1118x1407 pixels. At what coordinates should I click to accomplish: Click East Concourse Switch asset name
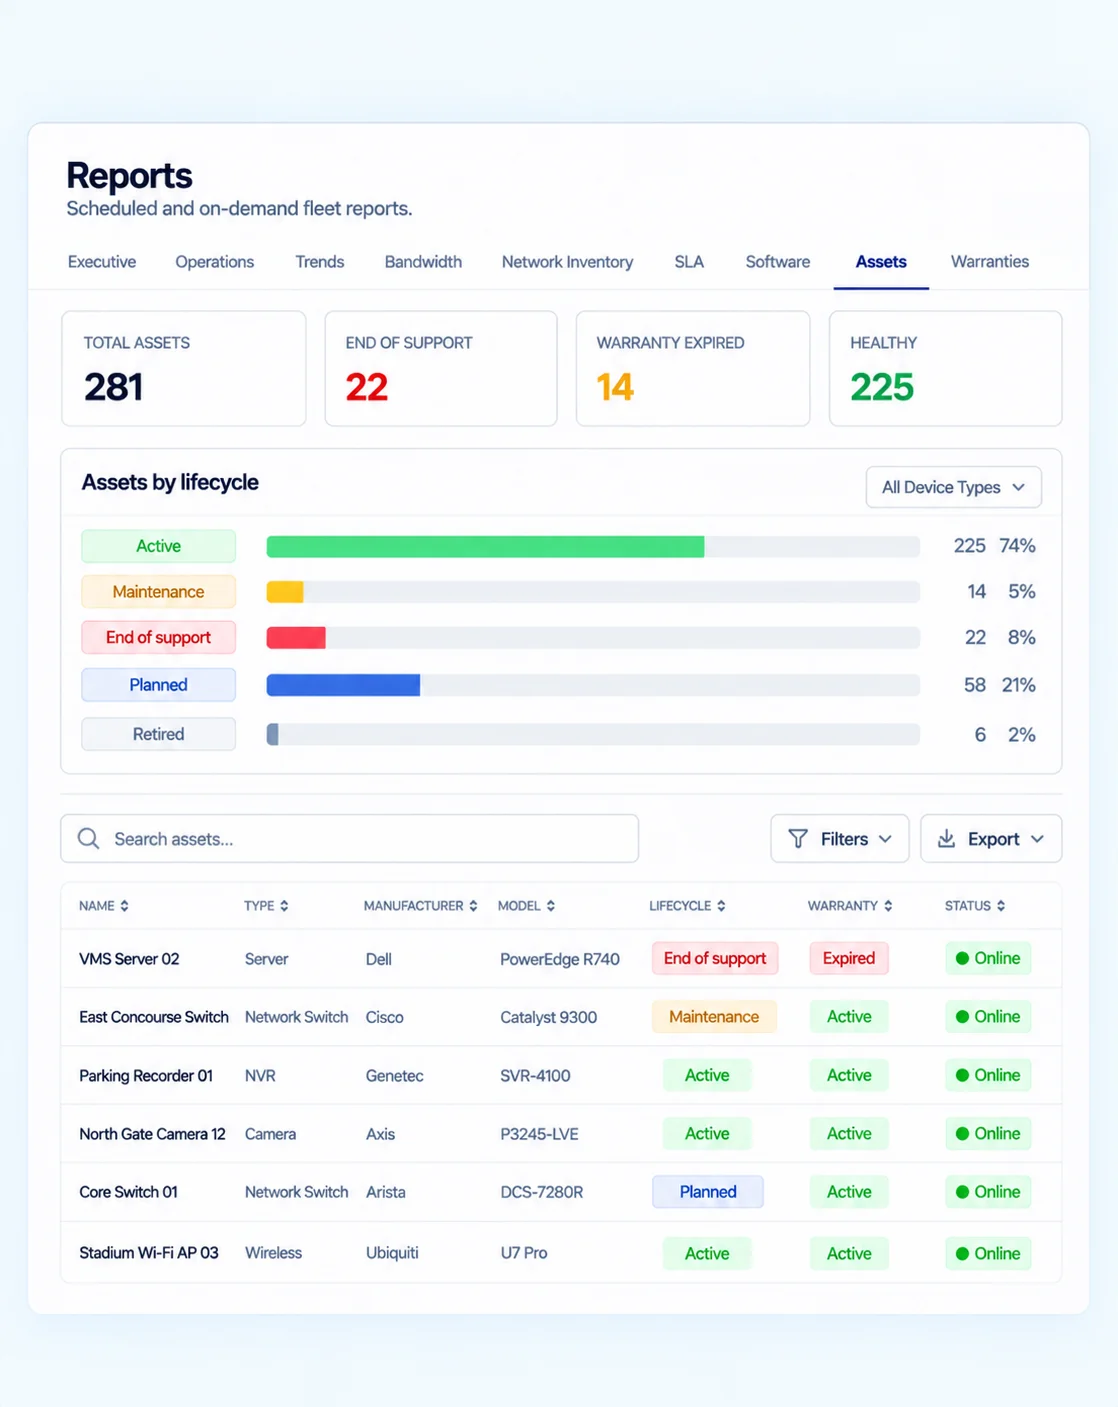(x=154, y=1017)
